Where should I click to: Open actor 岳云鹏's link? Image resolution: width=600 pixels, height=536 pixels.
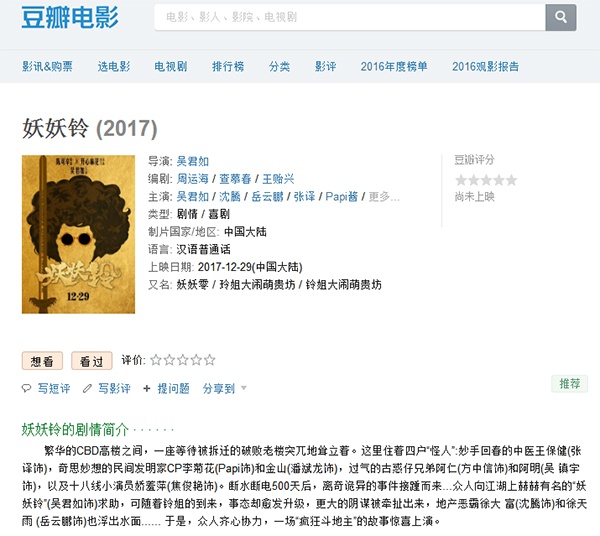(267, 197)
